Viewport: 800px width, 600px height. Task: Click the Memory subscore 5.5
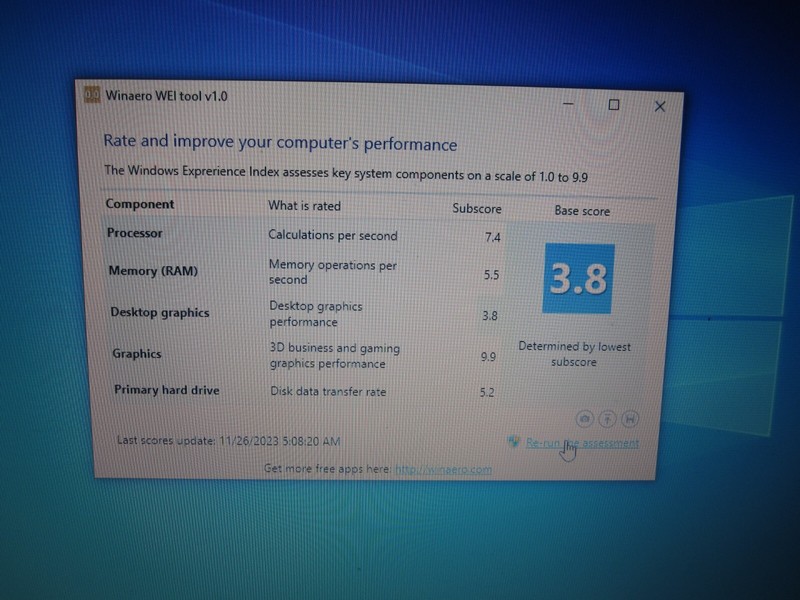point(491,275)
